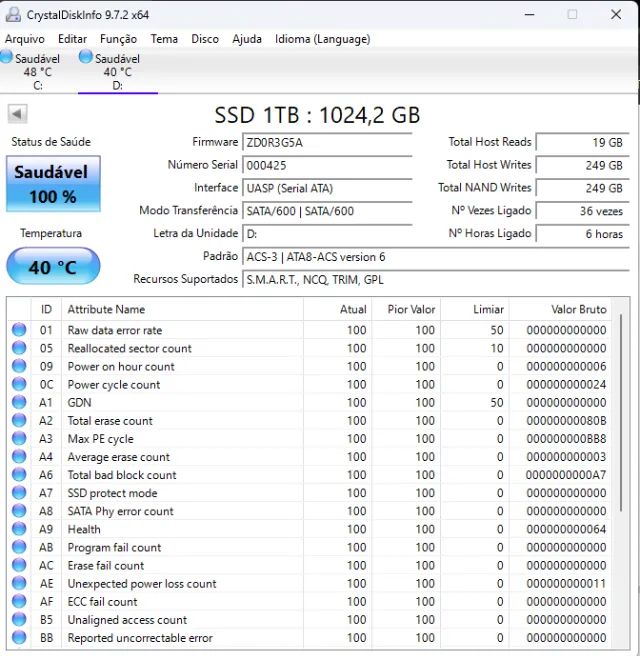The image size is (640, 656).
Task: Click the Letra da Unidade field D:
Action: (x=327, y=234)
